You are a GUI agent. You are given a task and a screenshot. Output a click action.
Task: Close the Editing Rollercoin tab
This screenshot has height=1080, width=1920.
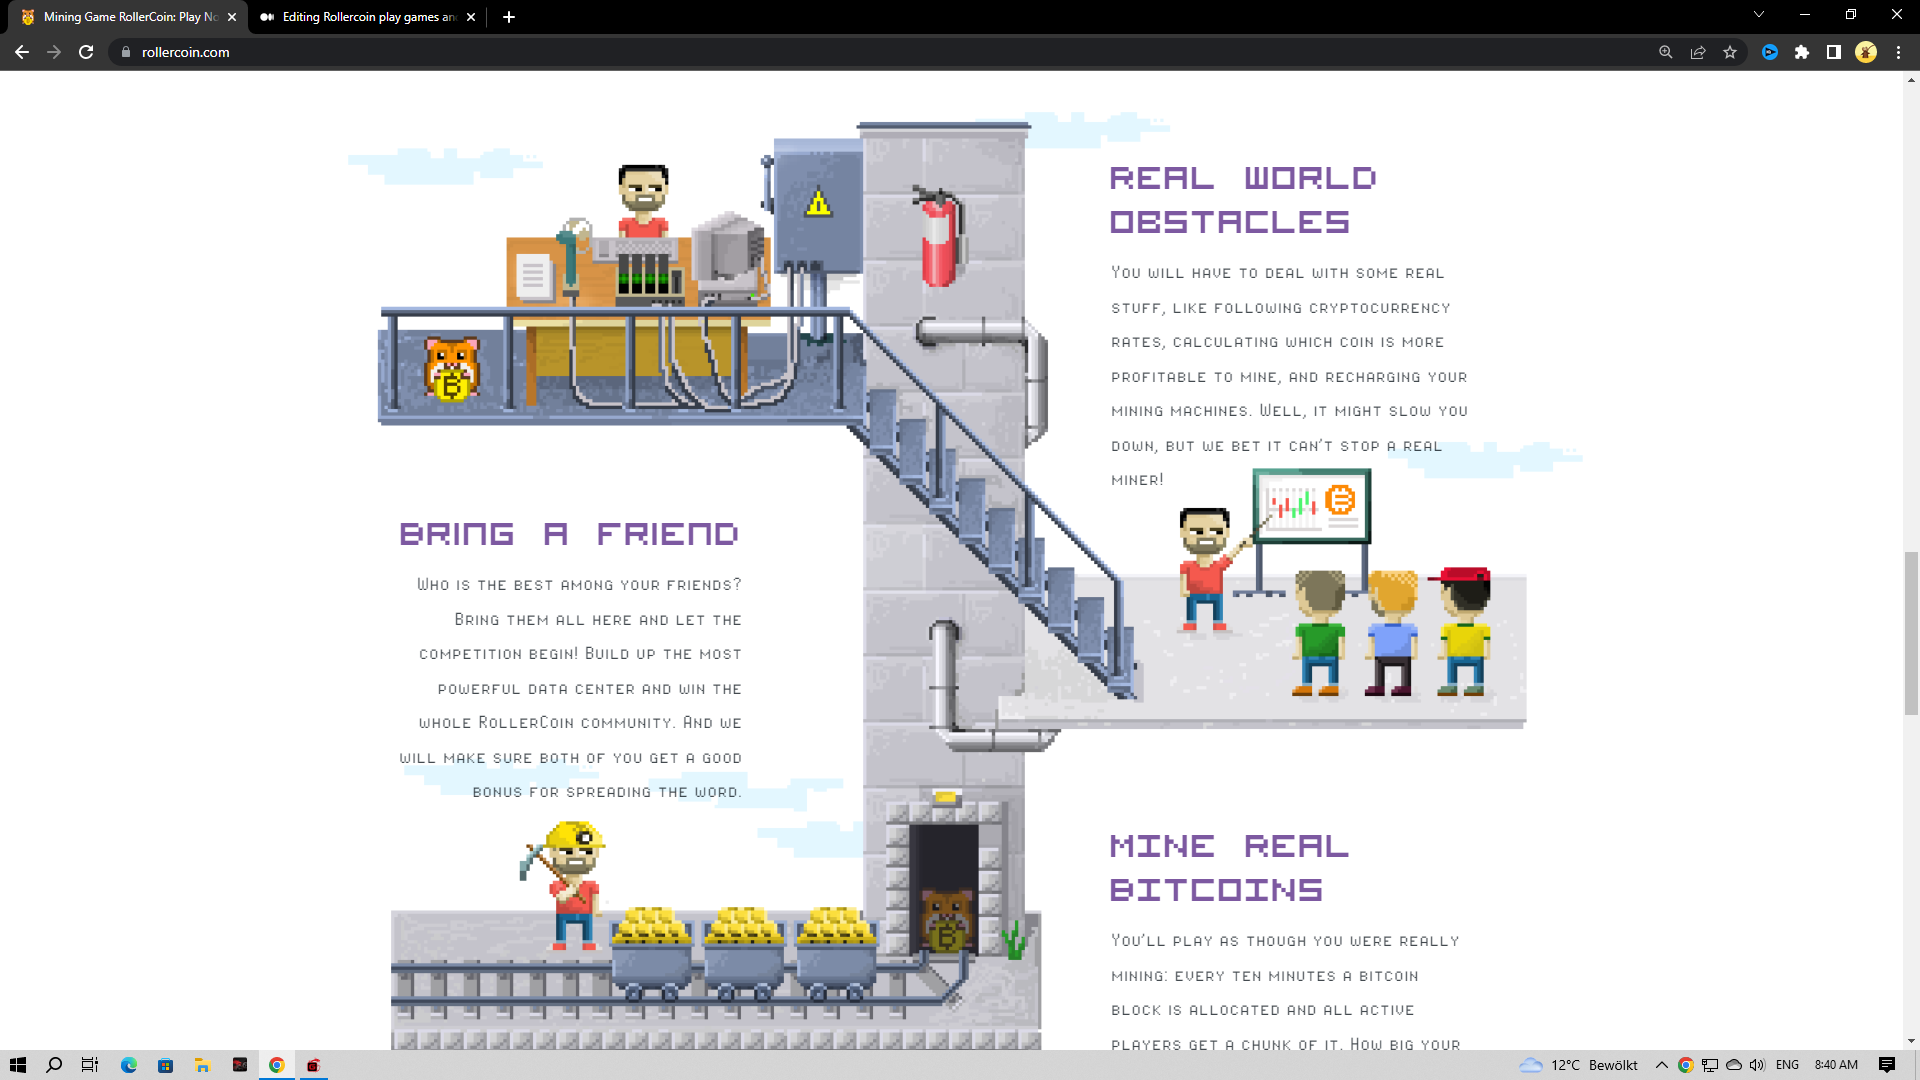pyautogui.click(x=471, y=17)
